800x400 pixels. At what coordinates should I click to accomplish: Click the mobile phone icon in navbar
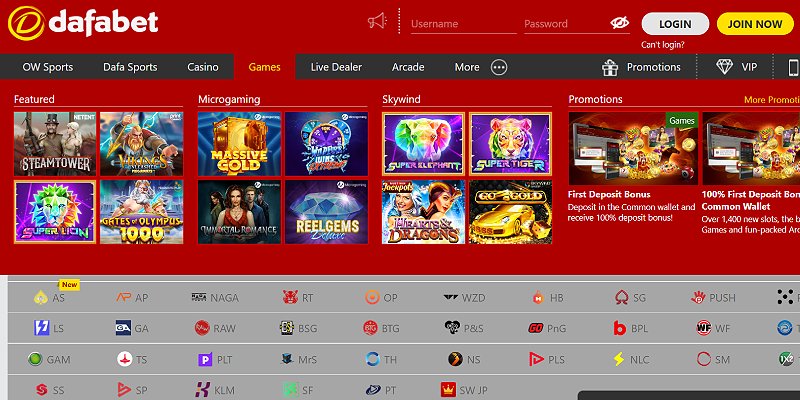tap(794, 67)
